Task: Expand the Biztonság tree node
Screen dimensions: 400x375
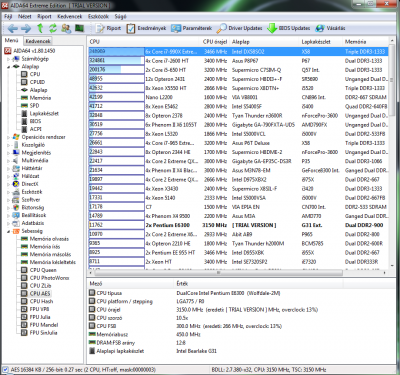Action: coord(8,207)
